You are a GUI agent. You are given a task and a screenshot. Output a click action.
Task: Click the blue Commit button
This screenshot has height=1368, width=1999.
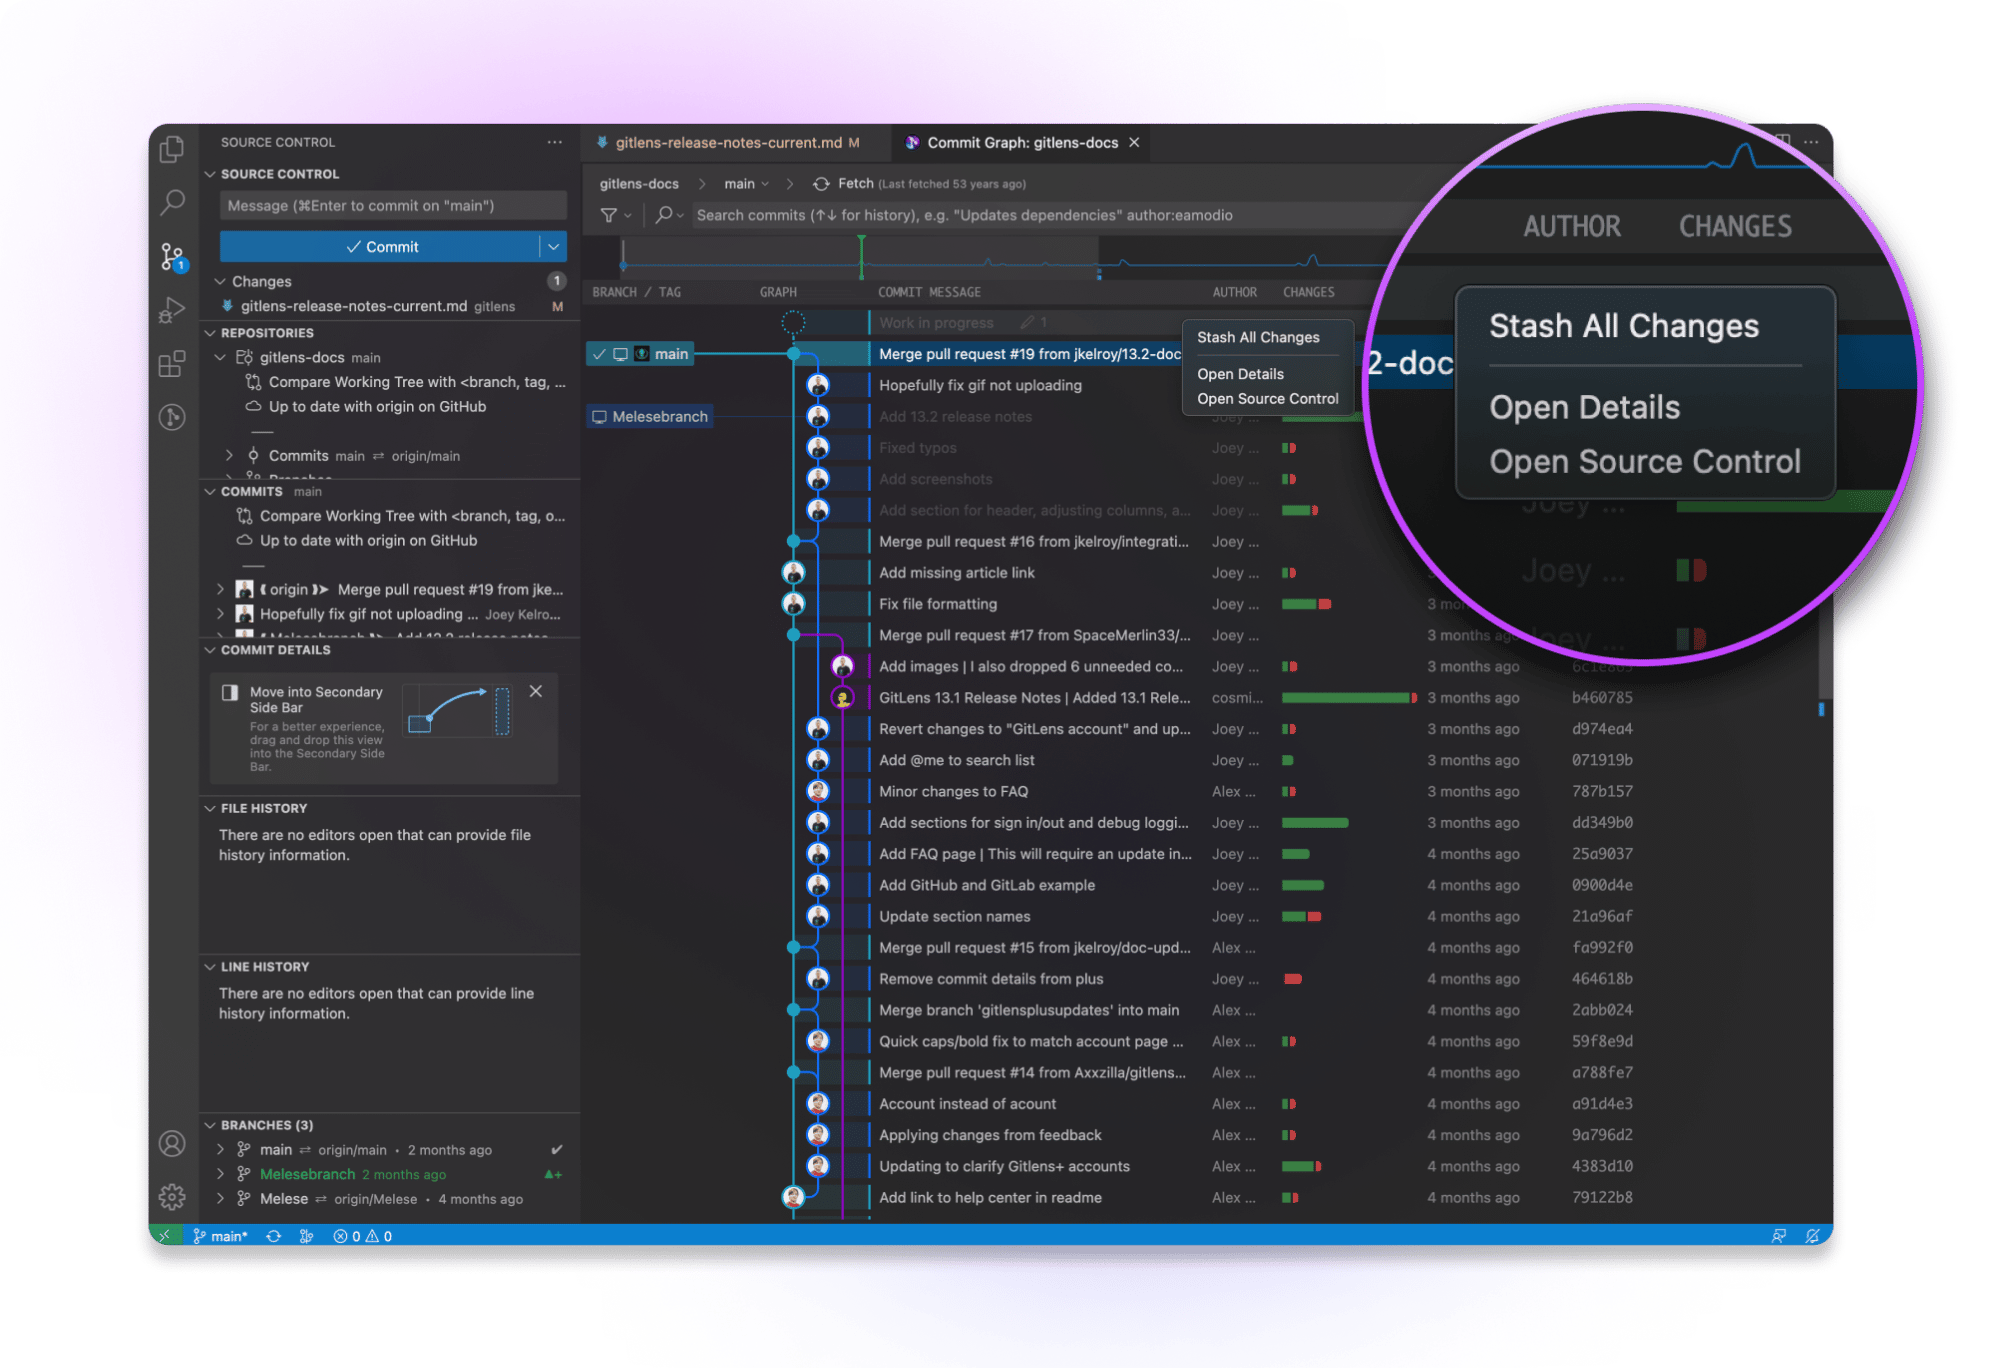(x=380, y=247)
